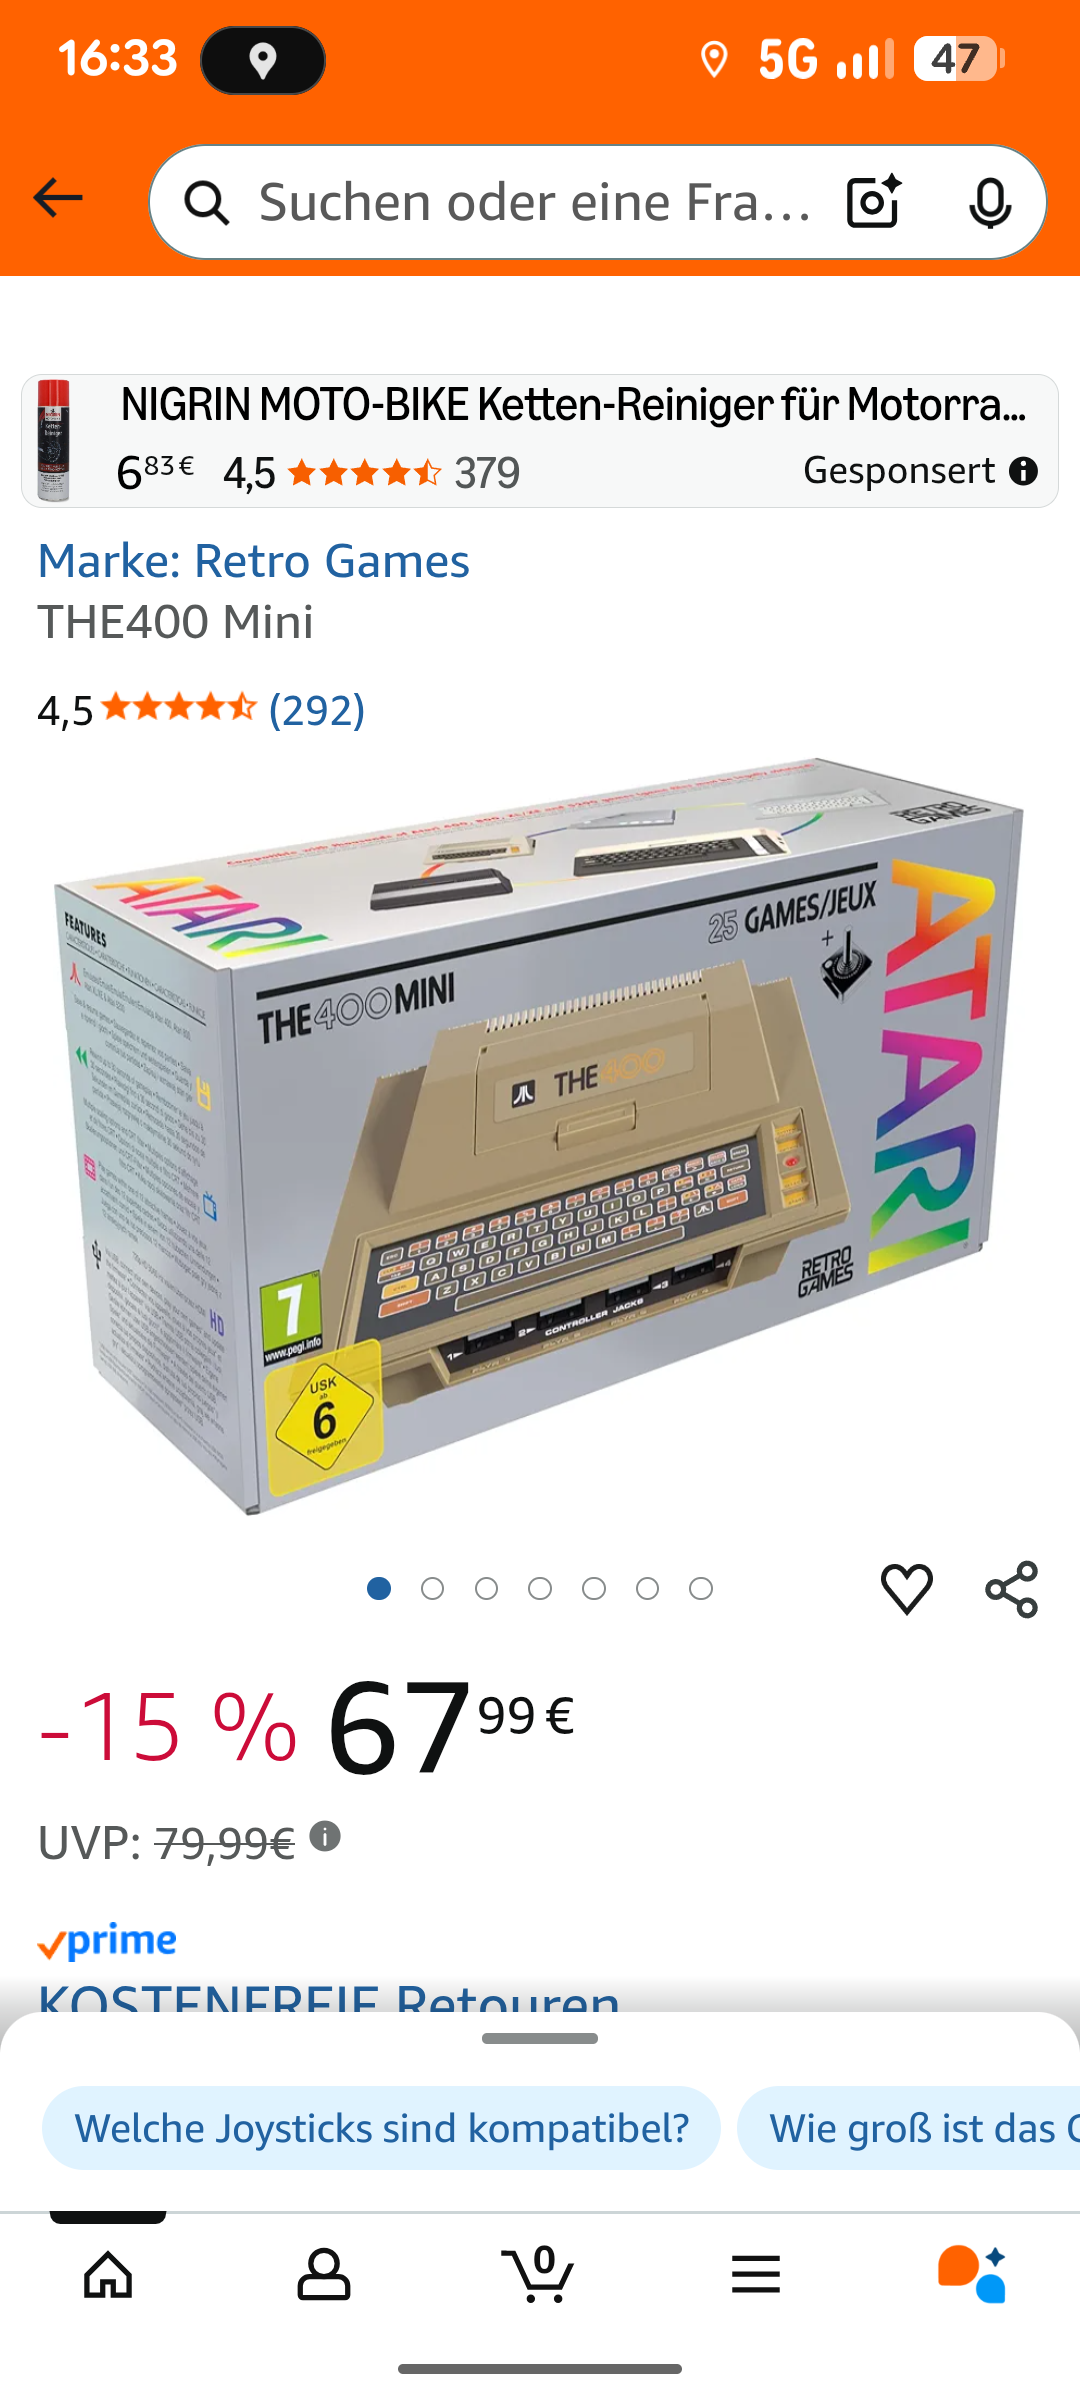The height and width of the screenshot is (2400, 1080).
Task: Add product to wishlist with heart icon
Action: (x=907, y=1589)
